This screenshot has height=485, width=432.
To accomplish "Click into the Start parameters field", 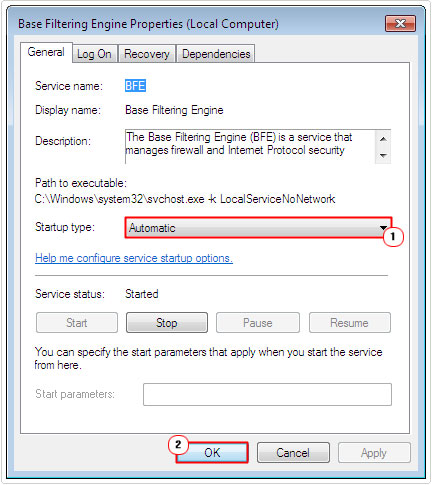I will pyautogui.click(x=267, y=394).
